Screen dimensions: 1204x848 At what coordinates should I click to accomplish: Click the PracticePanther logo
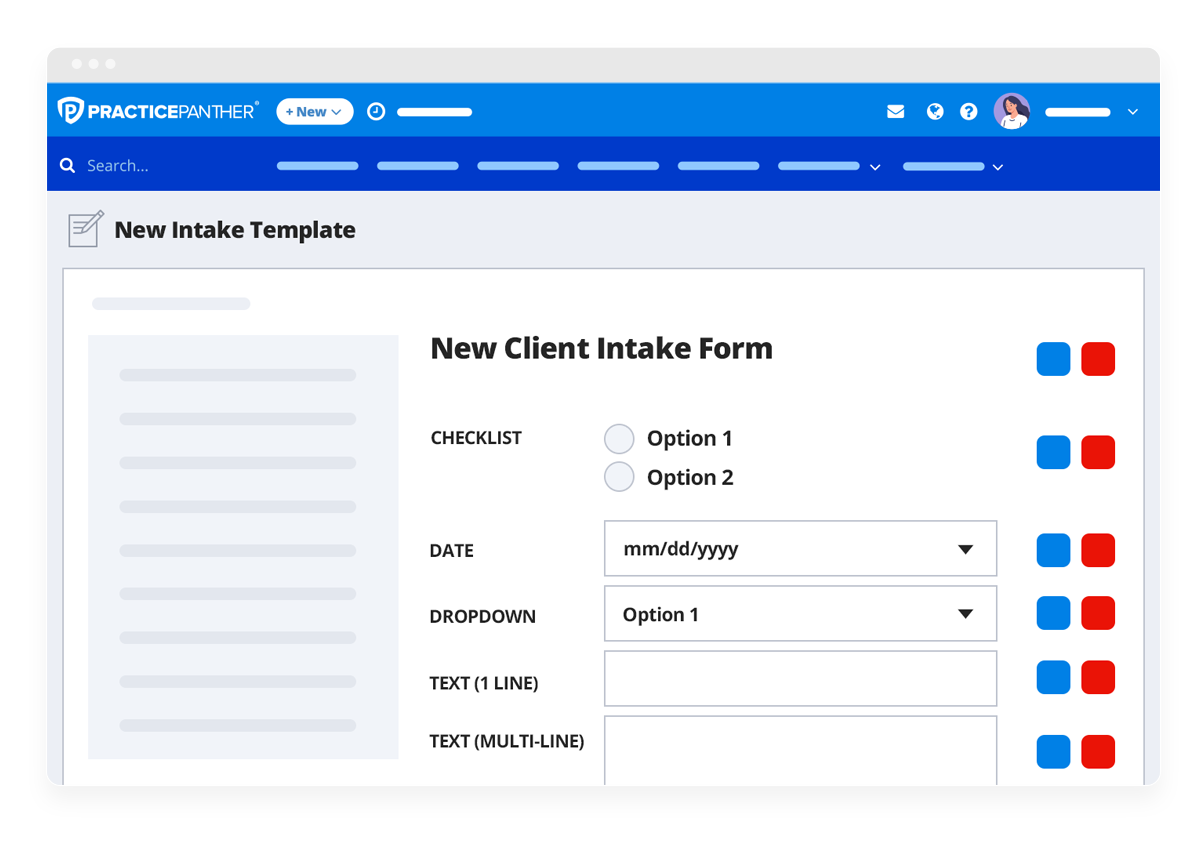pyautogui.click(x=158, y=111)
